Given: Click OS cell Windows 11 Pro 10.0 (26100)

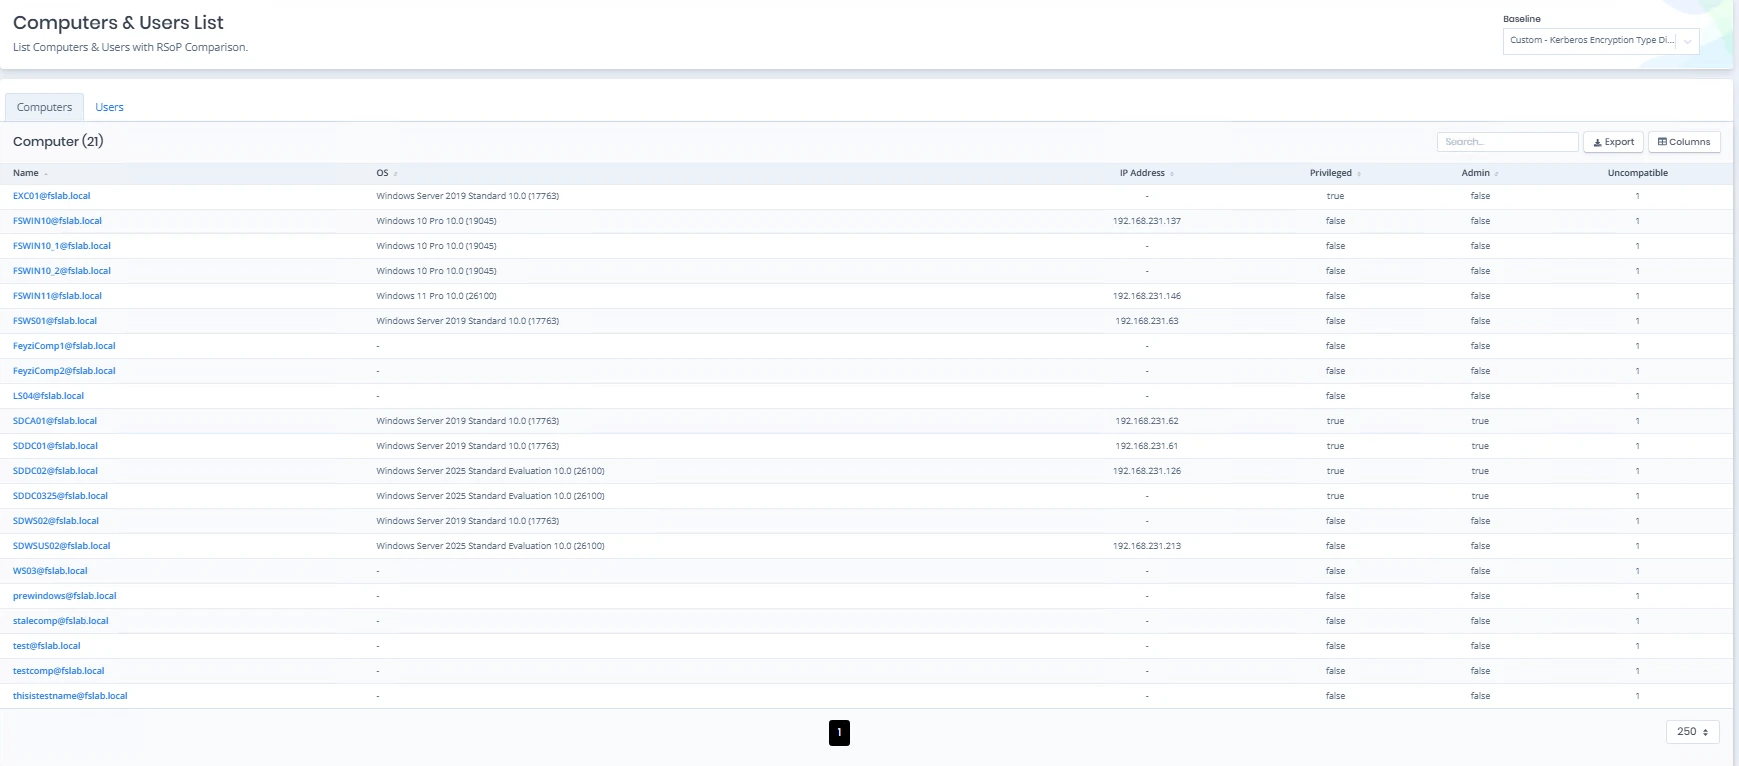Looking at the screenshot, I should 436,296.
